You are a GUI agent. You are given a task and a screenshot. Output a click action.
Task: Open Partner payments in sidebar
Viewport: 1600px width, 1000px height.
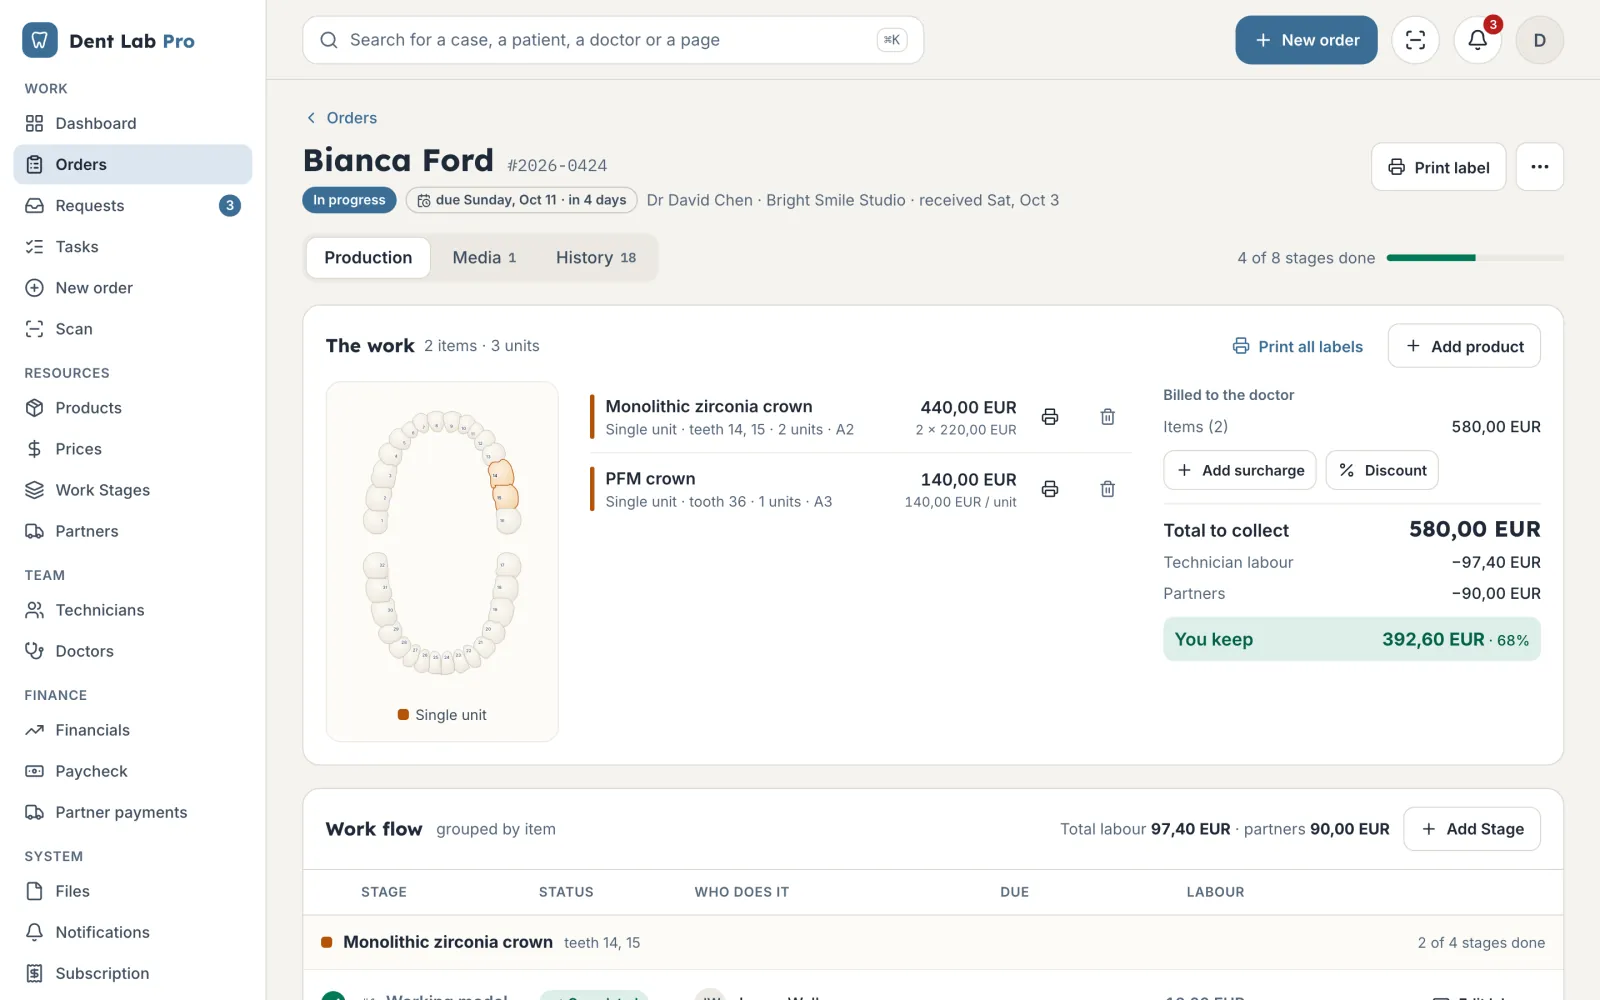(133, 811)
